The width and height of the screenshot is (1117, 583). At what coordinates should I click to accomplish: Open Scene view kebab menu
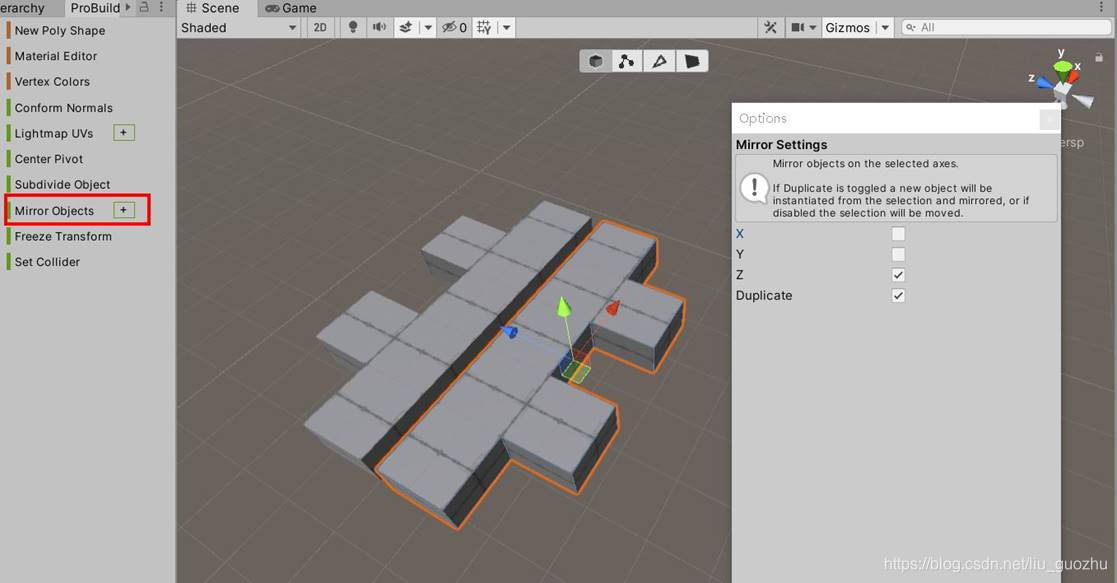click(1102, 8)
